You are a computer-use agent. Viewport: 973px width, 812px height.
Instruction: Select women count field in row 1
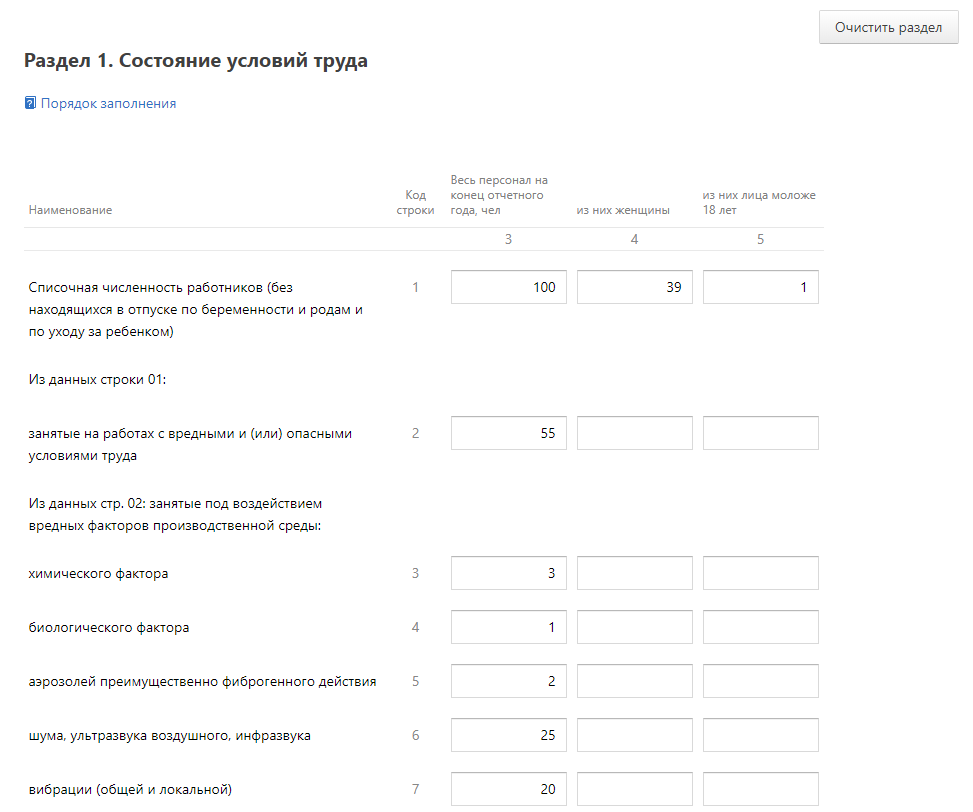635,287
